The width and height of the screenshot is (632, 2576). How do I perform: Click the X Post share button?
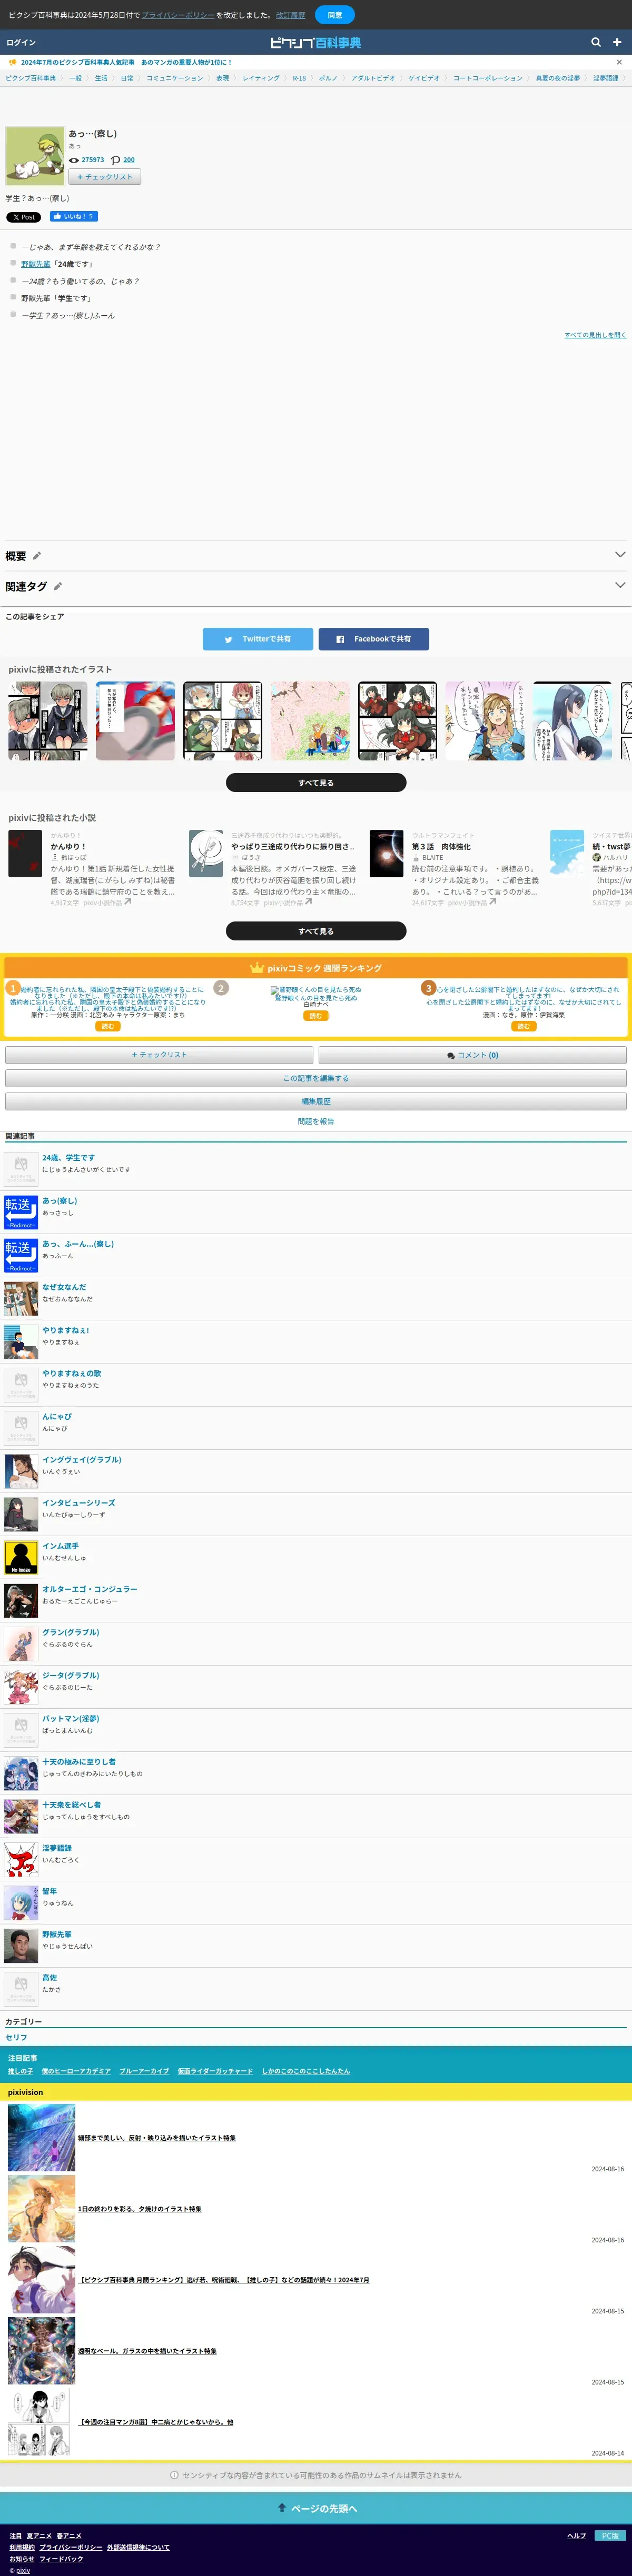tap(23, 217)
